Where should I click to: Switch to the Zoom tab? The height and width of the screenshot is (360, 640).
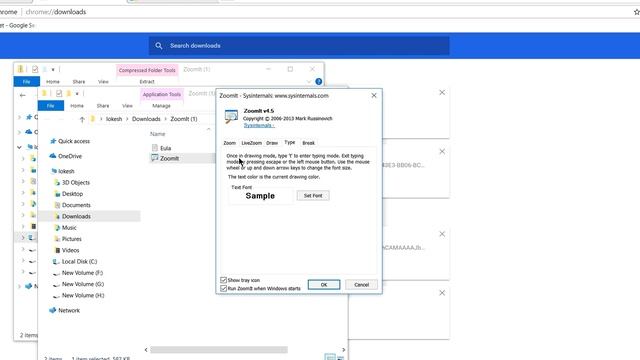coord(229,143)
